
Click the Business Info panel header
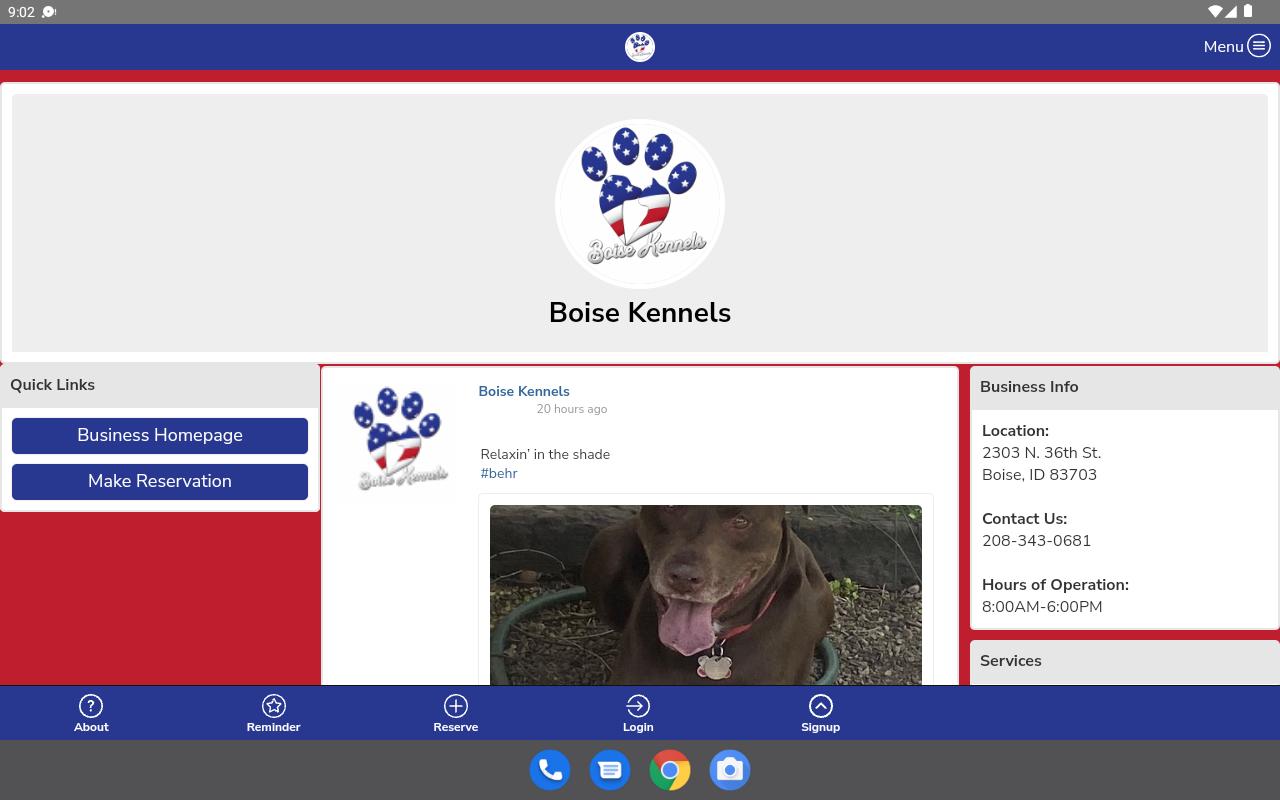(1125, 388)
